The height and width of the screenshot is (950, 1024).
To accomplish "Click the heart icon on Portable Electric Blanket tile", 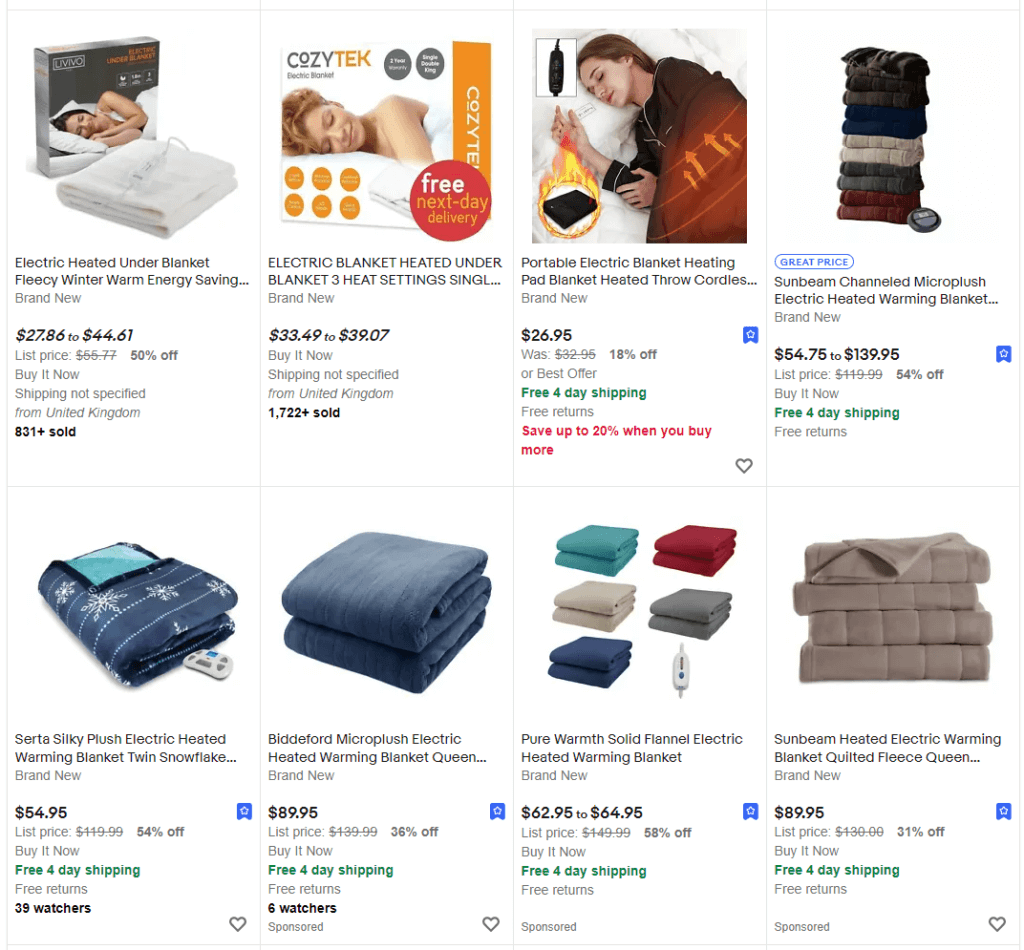I will tap(744, 466).
